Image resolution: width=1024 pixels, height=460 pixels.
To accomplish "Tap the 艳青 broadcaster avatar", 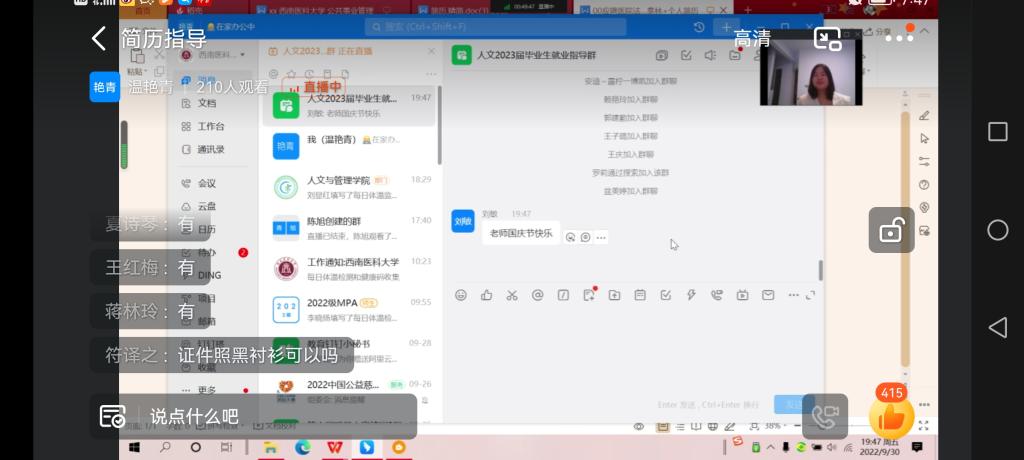I will [x=104, y=87].
